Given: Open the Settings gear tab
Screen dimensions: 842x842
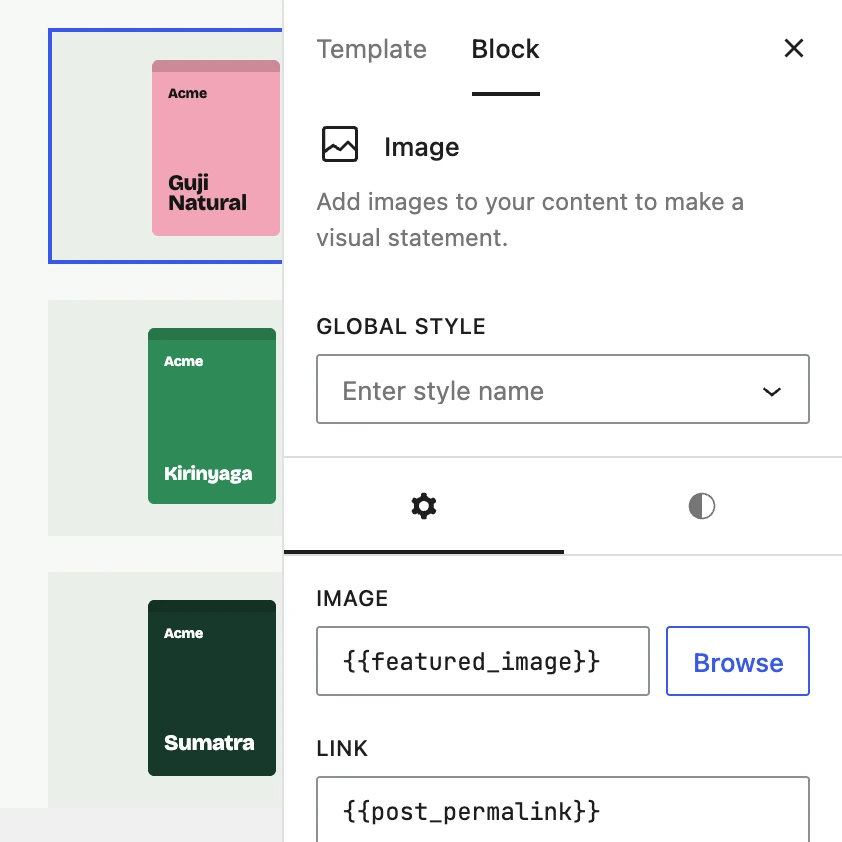Looking at the screenshot, I should click(x=424, y=506).
